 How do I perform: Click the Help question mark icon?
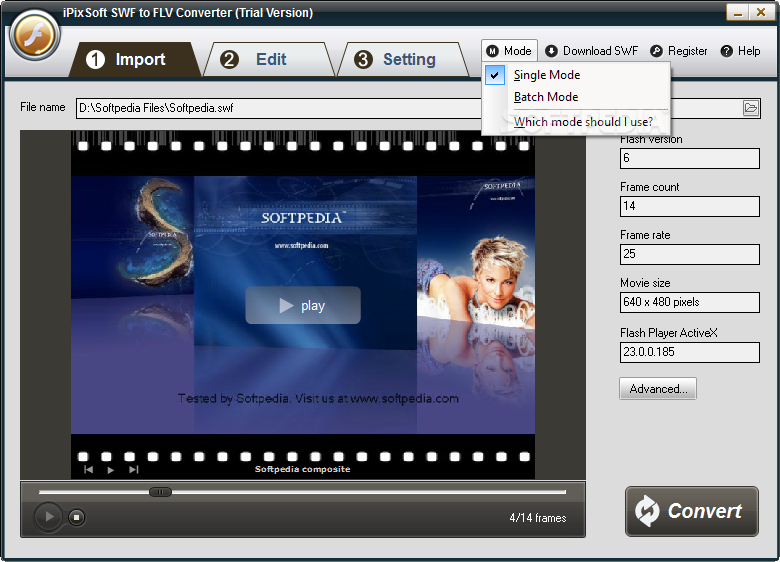727,51
